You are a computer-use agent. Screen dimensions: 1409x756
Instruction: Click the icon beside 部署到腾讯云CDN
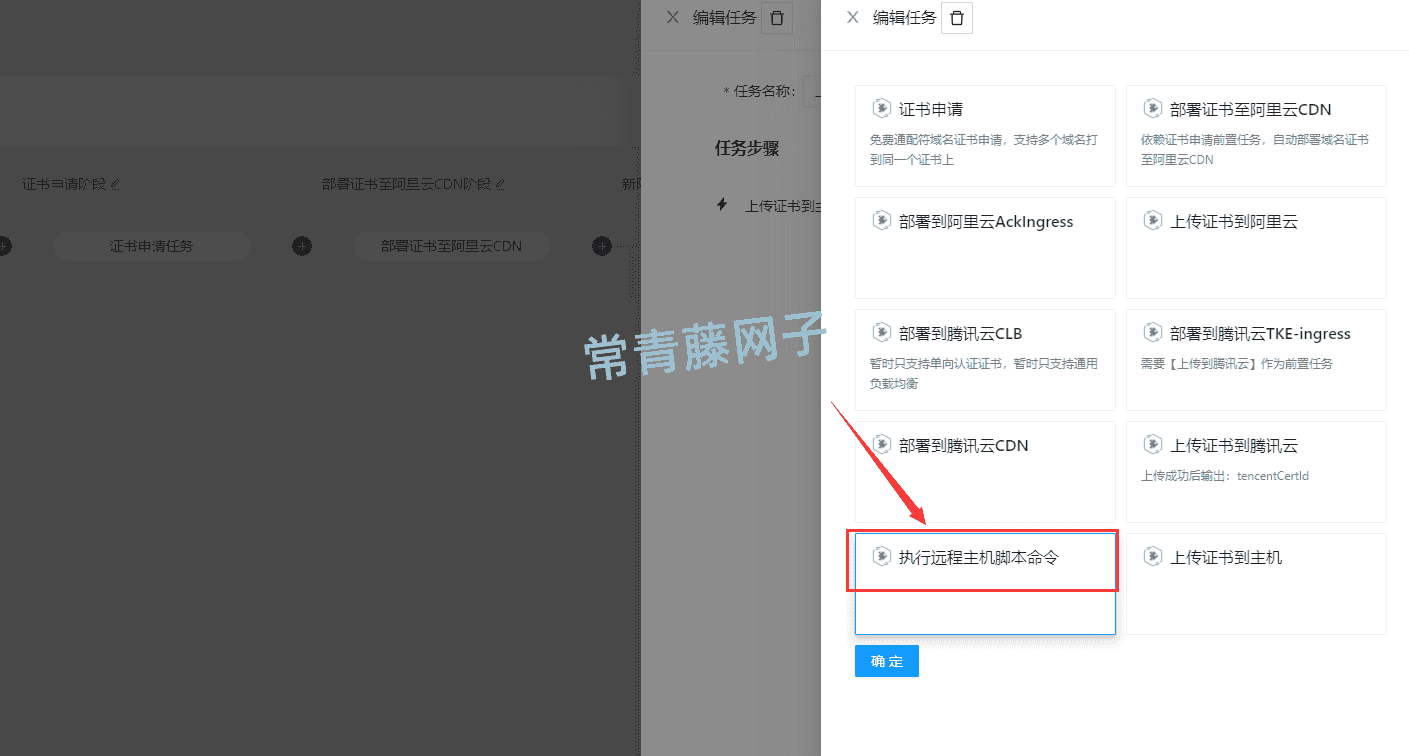pyautogui.click(x=881, y=444)
